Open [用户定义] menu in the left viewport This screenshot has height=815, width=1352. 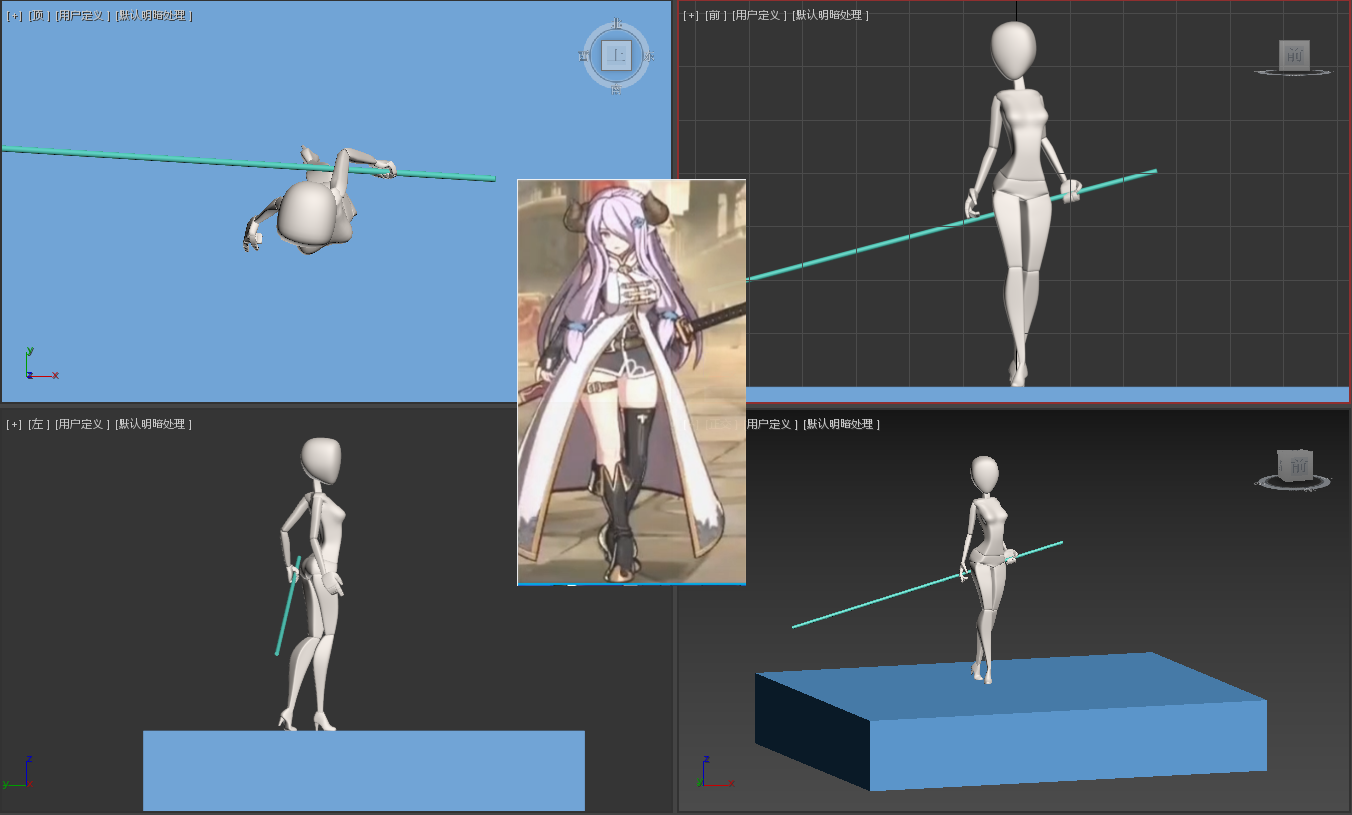pos(82,424)
